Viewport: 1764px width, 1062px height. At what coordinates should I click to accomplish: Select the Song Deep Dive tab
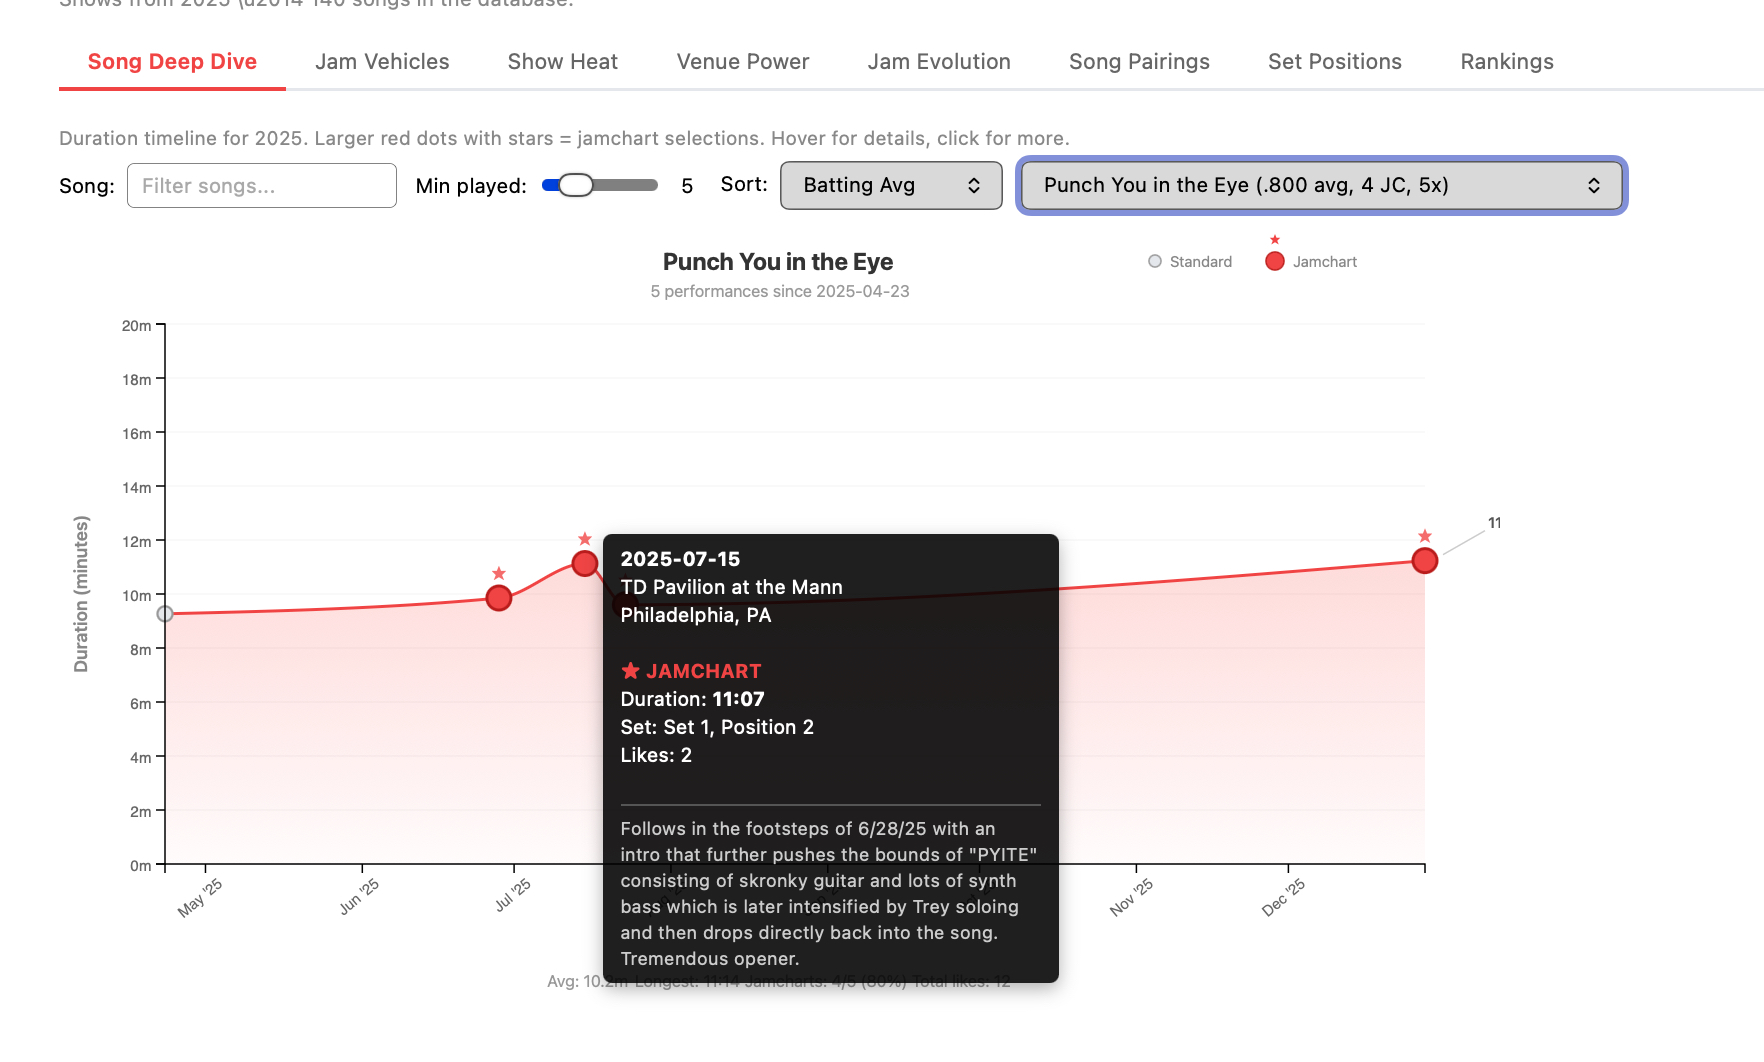click(x=172, y=62)
